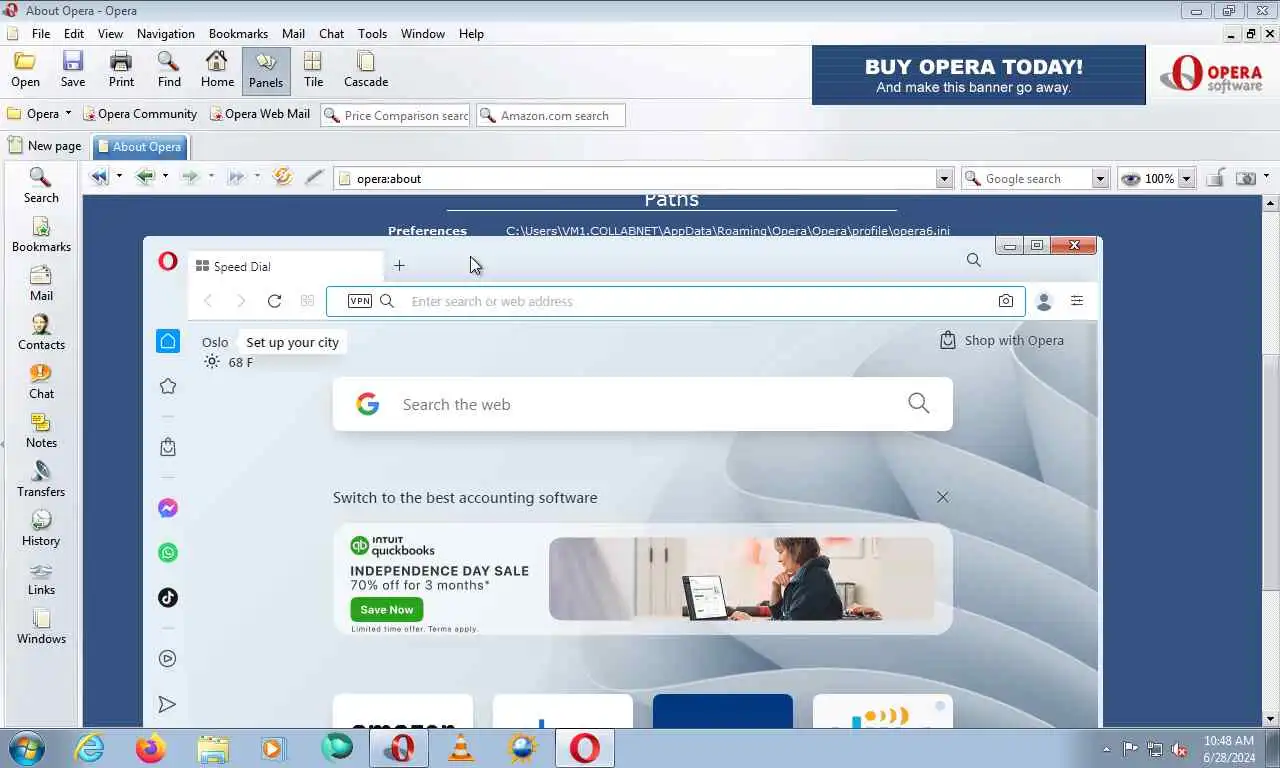The image size is (1280, 768).
Task: Click Set up your city
Action: pos(292,342)
